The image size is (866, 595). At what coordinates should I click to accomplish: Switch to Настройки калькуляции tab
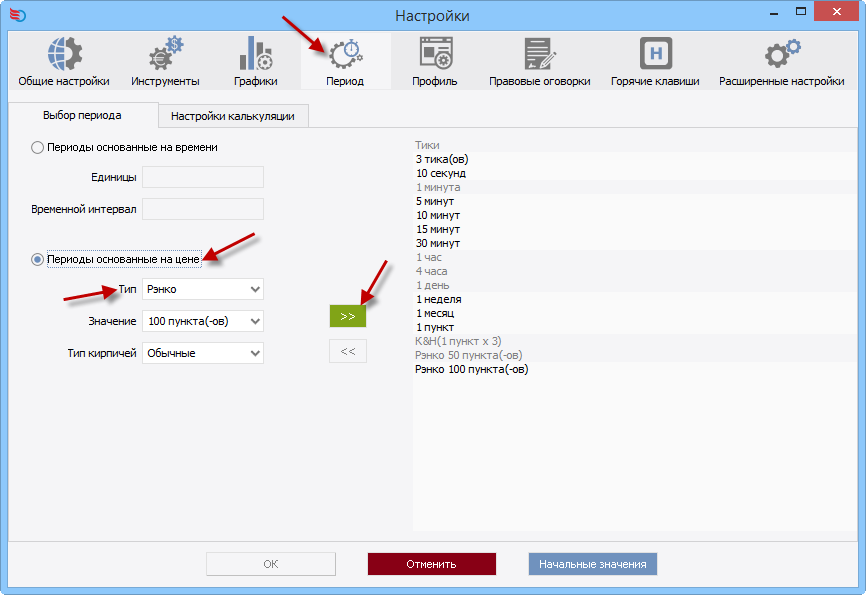pos(232,116)
